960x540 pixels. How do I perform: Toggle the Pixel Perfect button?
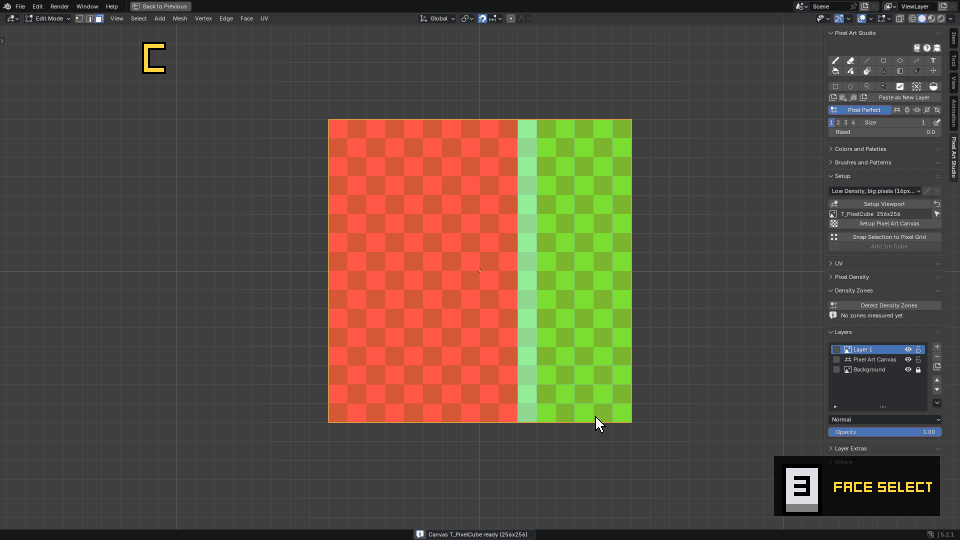(860, 110)
